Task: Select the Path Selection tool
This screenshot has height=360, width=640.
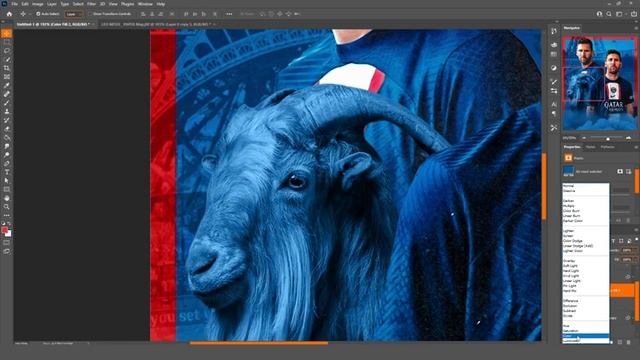Action: (7, 180)
